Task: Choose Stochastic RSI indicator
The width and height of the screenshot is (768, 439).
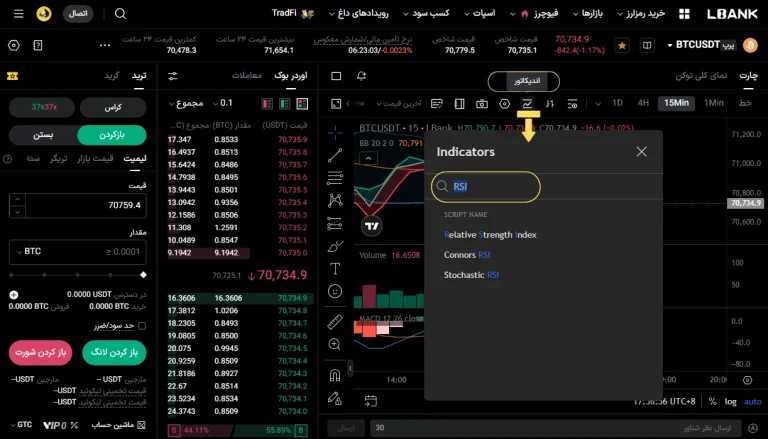Action: point(471,275)
